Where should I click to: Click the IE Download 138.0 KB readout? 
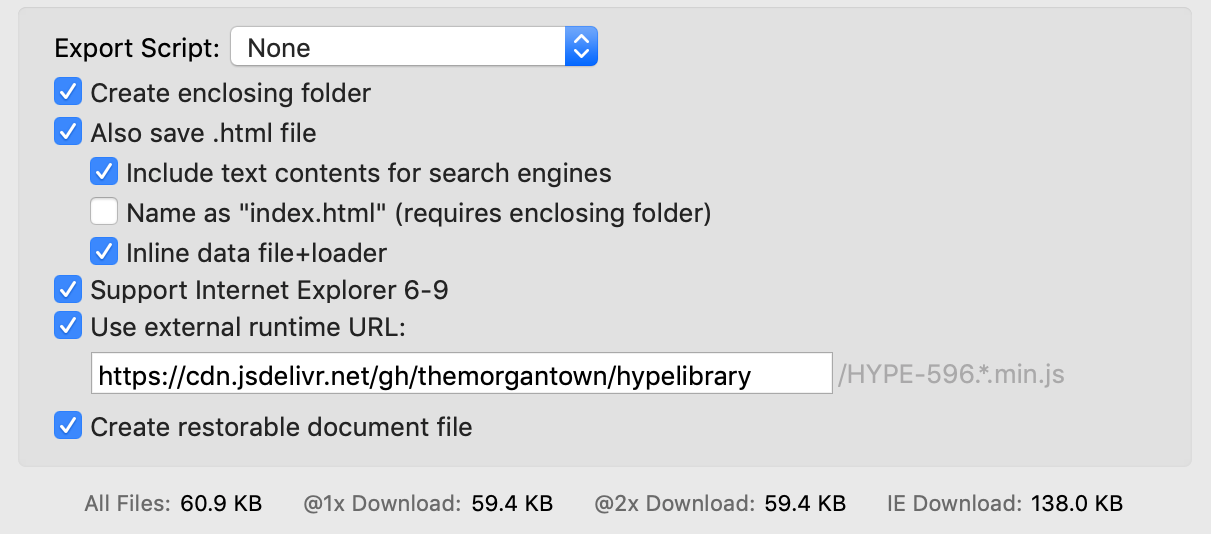click(1083, 503)
